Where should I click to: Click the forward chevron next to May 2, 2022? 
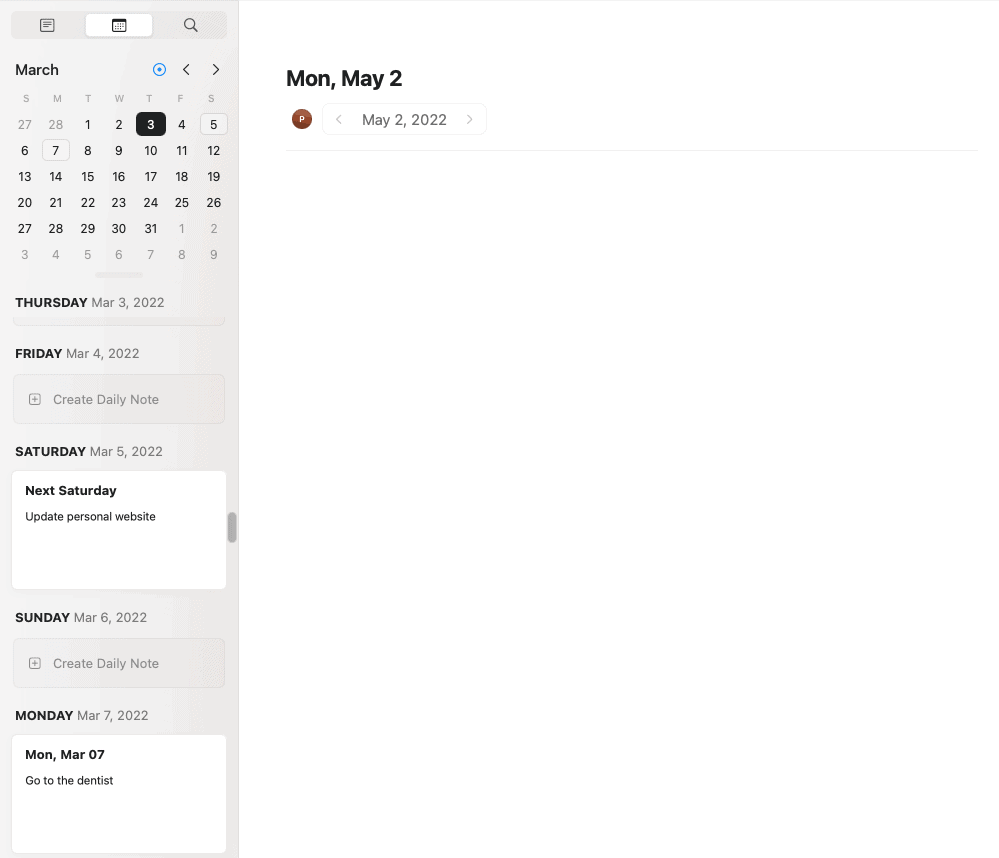click(469, 118)
